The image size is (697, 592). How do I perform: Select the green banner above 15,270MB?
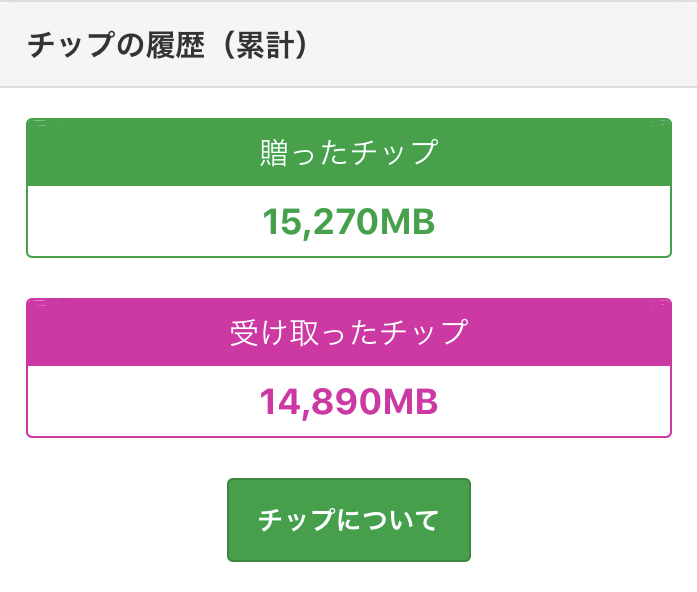click(348, 153)
